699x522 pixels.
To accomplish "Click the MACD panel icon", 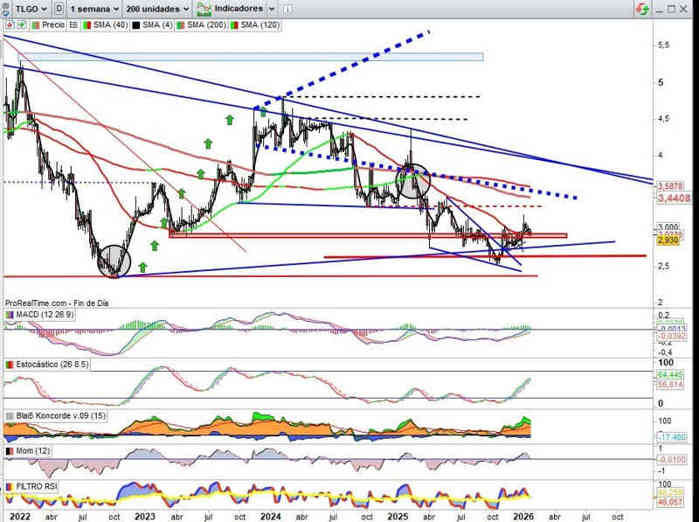I will tap(10, 314).
